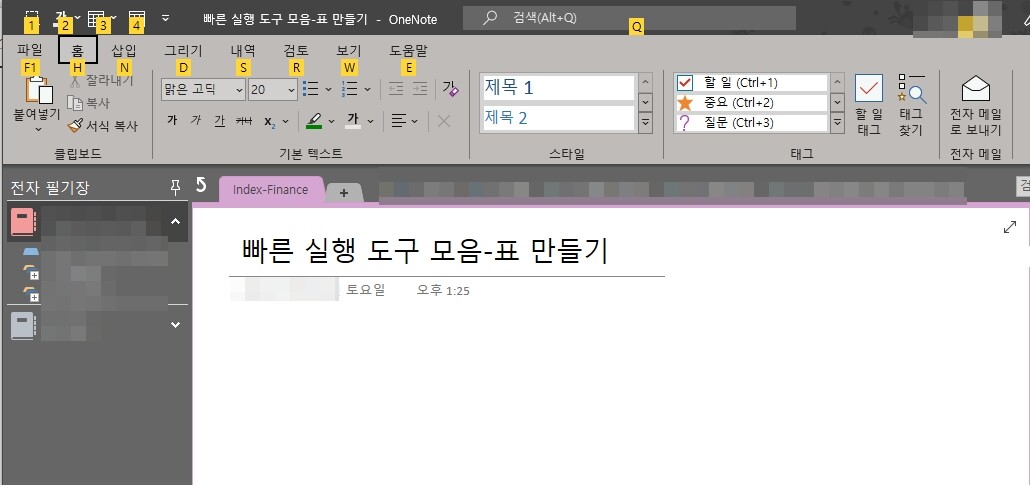Screen dimensions: 1030x485
Task: Apply green highlight color swatch
Action: coord(315,121)
